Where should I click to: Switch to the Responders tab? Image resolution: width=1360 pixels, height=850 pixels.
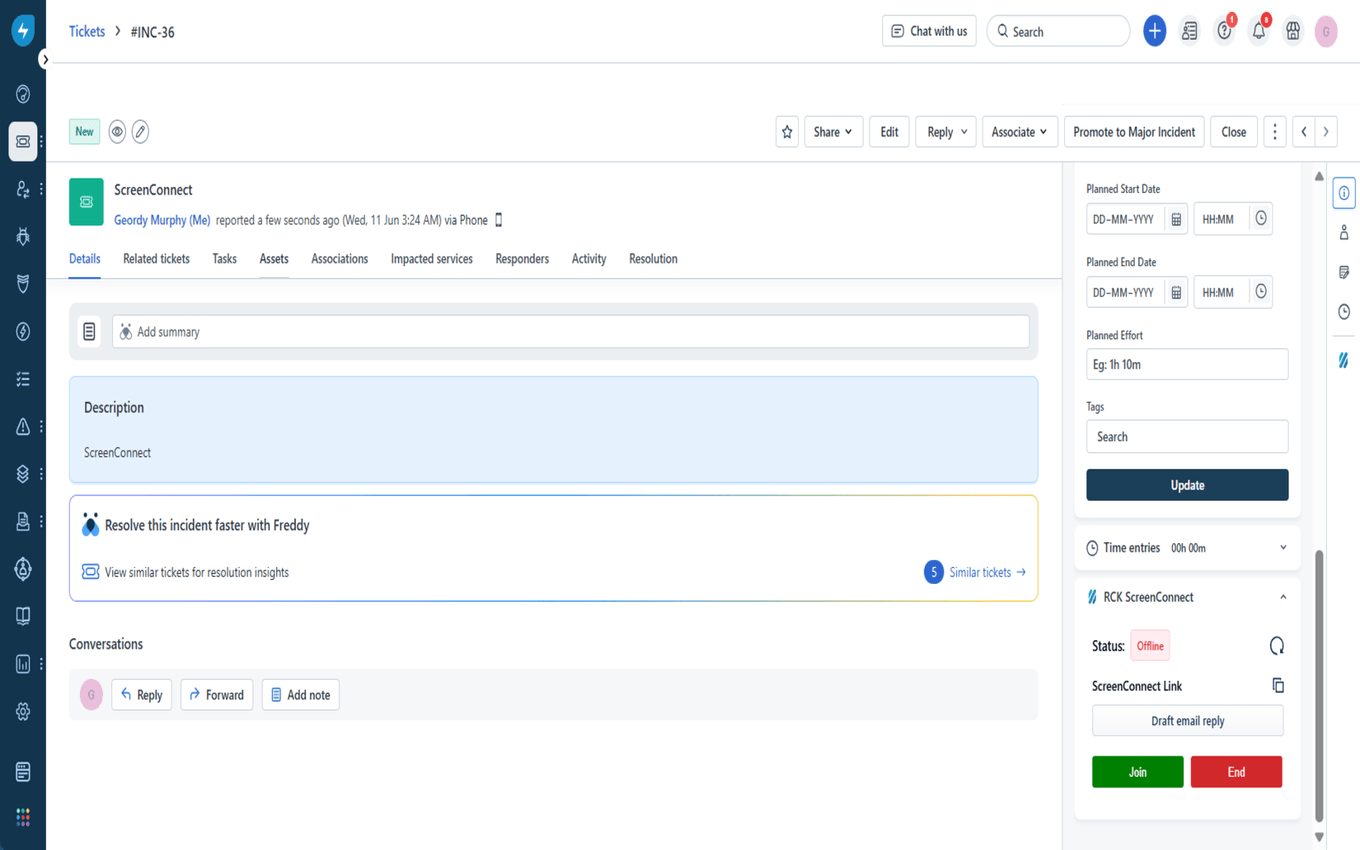[522, 259]
